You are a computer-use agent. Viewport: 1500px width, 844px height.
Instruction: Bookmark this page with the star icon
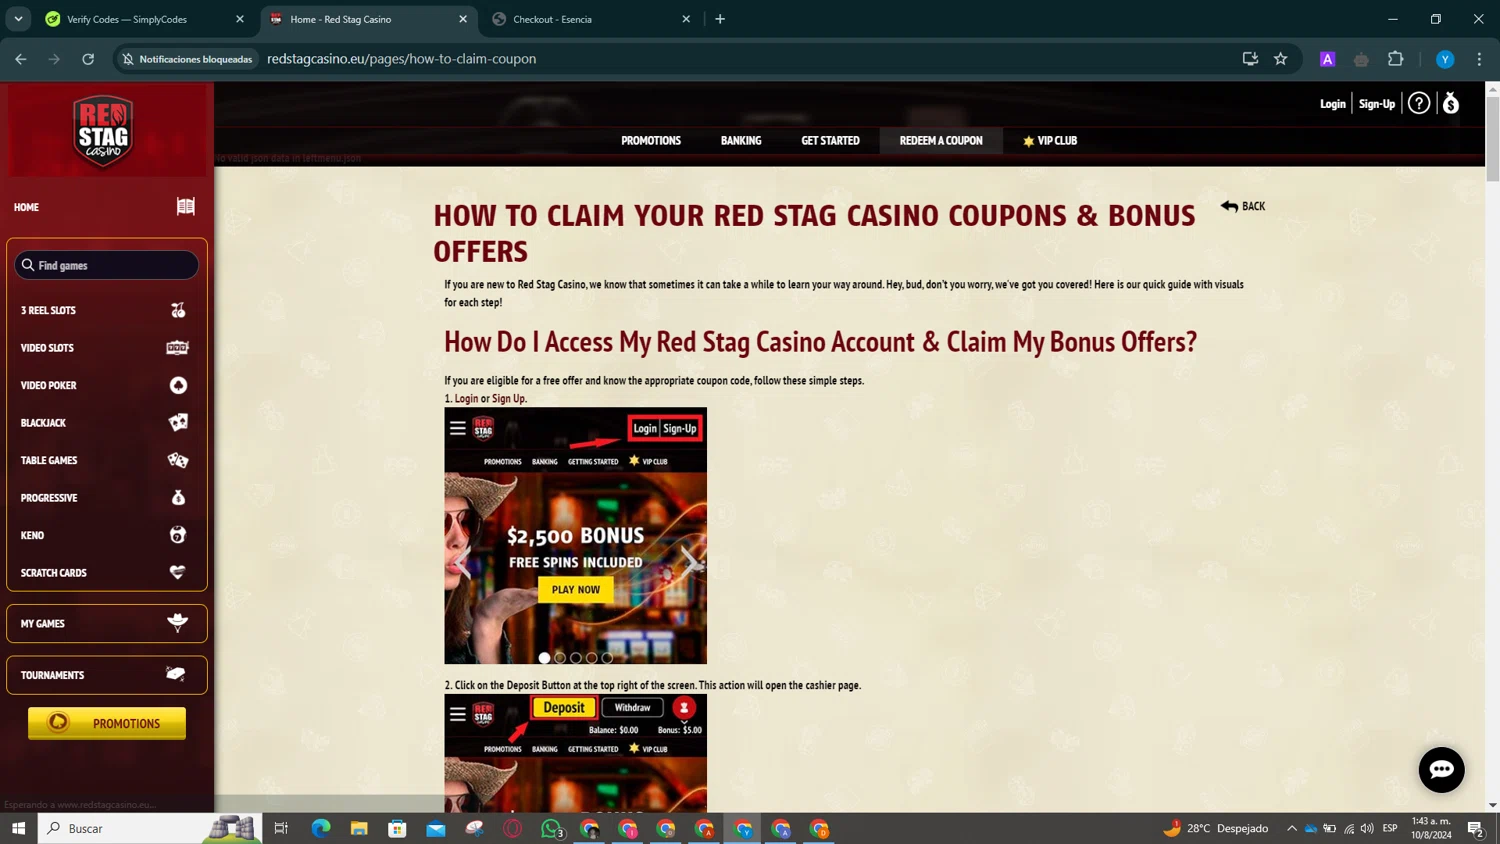coord(1280,59)
